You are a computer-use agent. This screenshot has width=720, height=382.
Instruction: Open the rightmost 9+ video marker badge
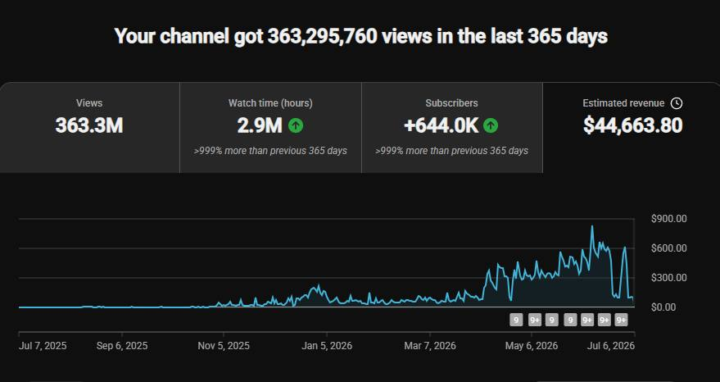[x=621, y=320]
